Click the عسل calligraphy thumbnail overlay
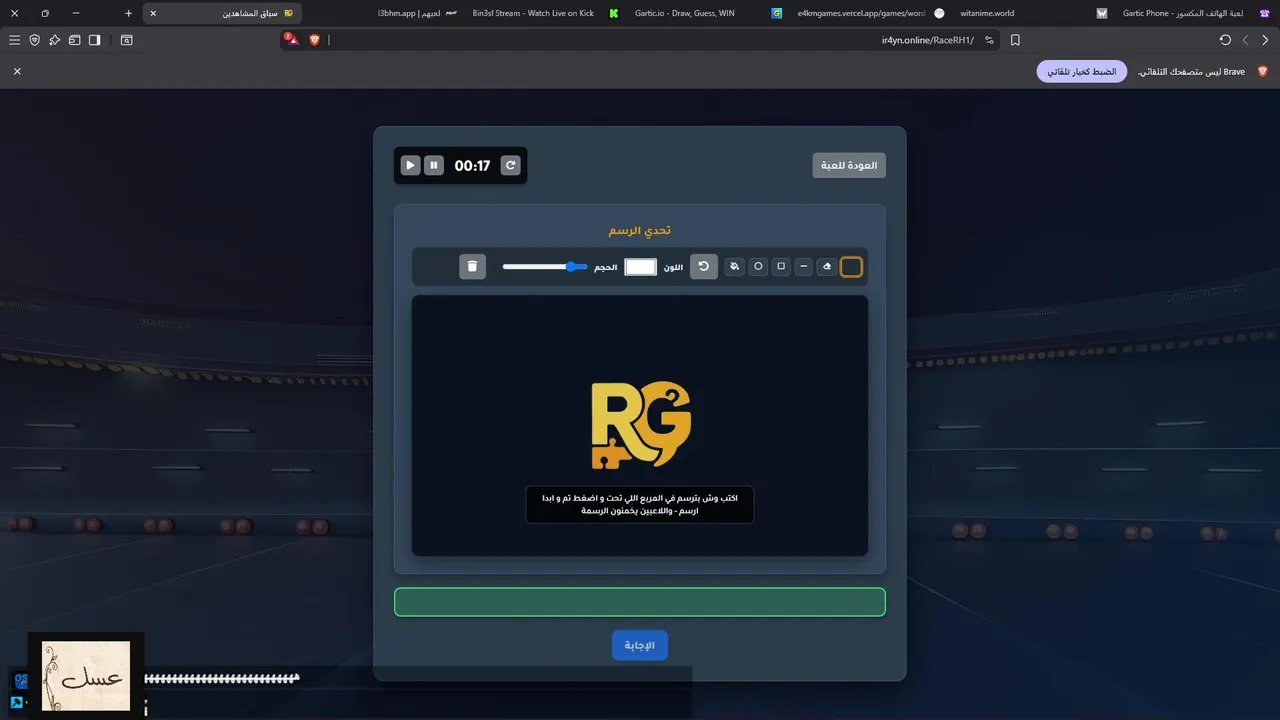The image size is (1280, 720). tap(86, 676)
